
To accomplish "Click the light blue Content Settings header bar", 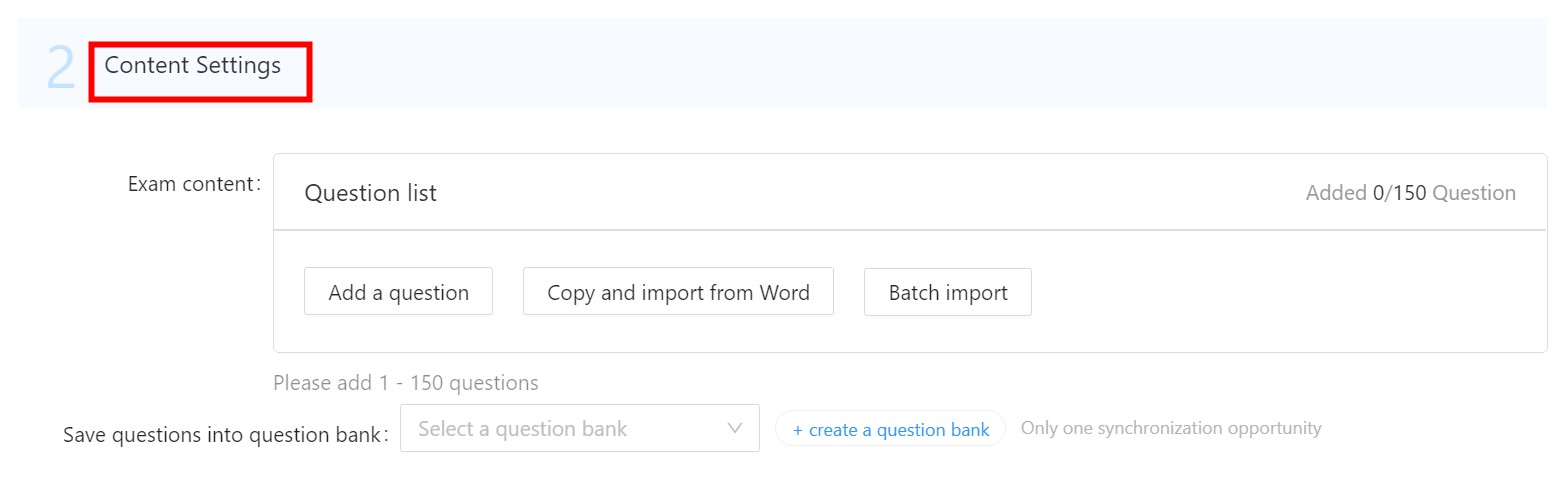I will (x=900, y=64).
